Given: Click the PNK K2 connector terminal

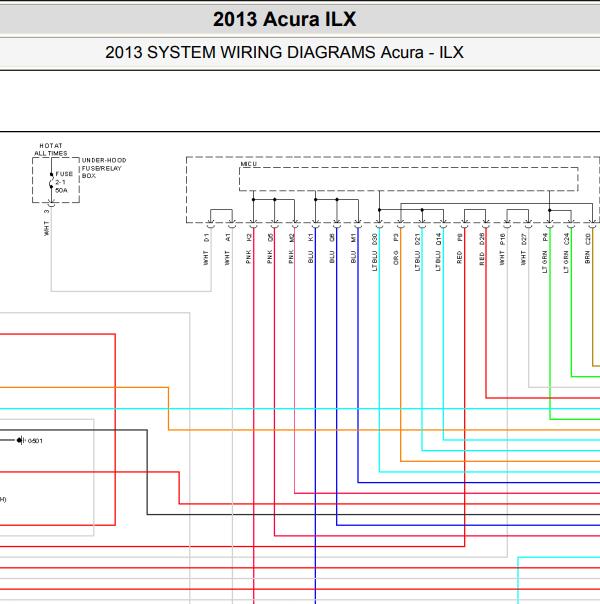Looking at the screenshot, I should coord(253,224).
